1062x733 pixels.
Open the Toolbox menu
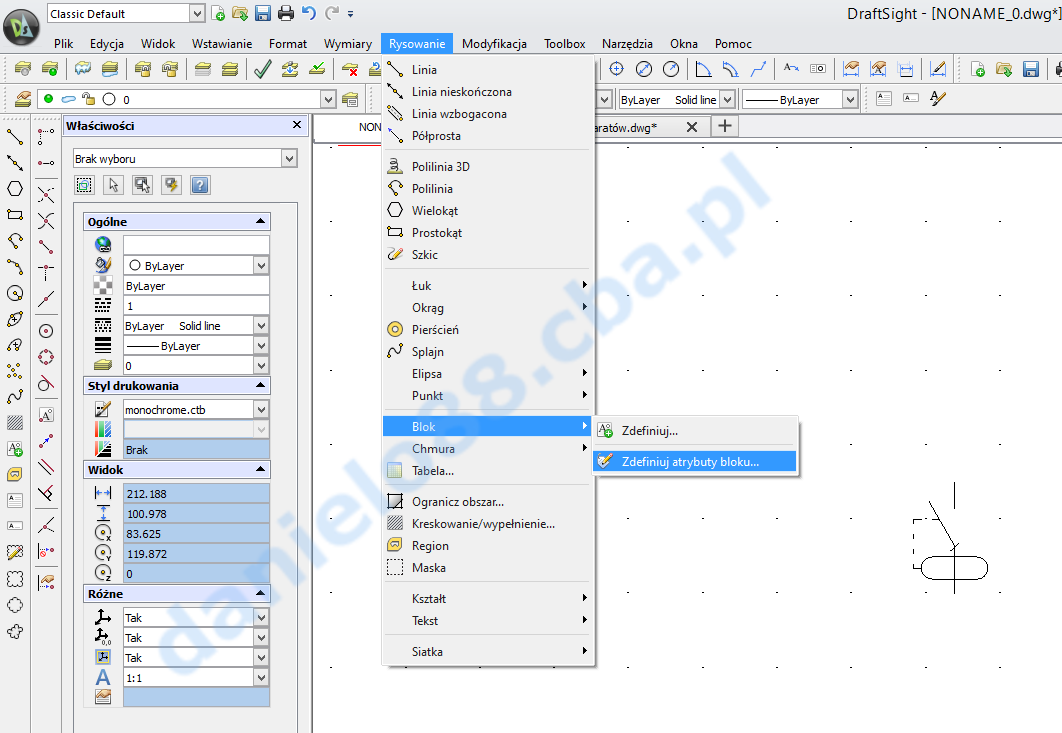coord(564,43)
